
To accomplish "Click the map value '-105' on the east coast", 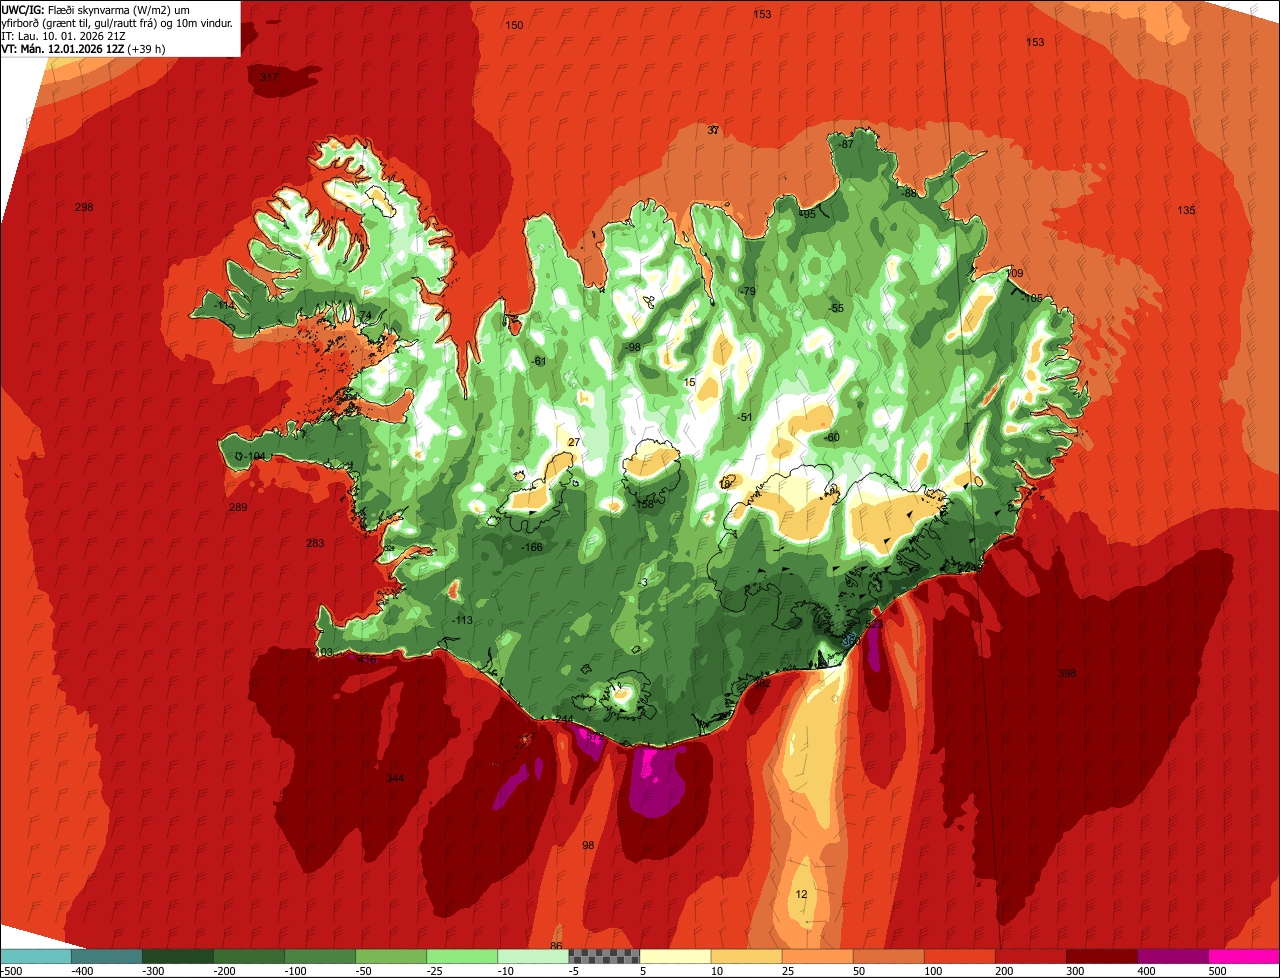I will click(x=1032, y=298).
